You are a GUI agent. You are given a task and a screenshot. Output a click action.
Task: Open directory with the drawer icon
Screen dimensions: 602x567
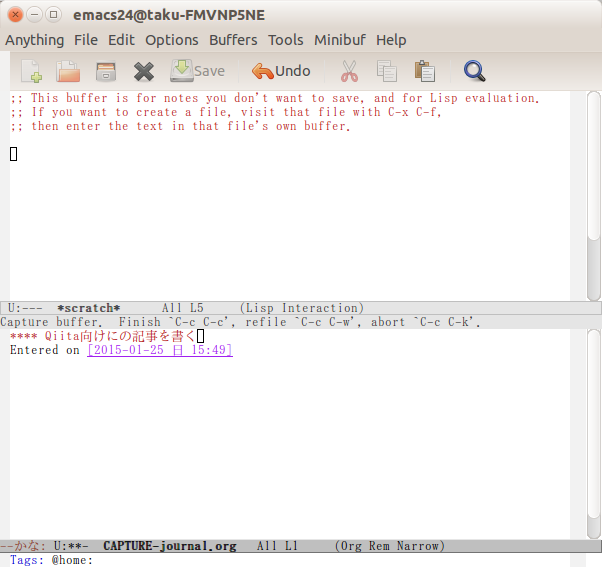pyautogui.click(x=106, y=72)
